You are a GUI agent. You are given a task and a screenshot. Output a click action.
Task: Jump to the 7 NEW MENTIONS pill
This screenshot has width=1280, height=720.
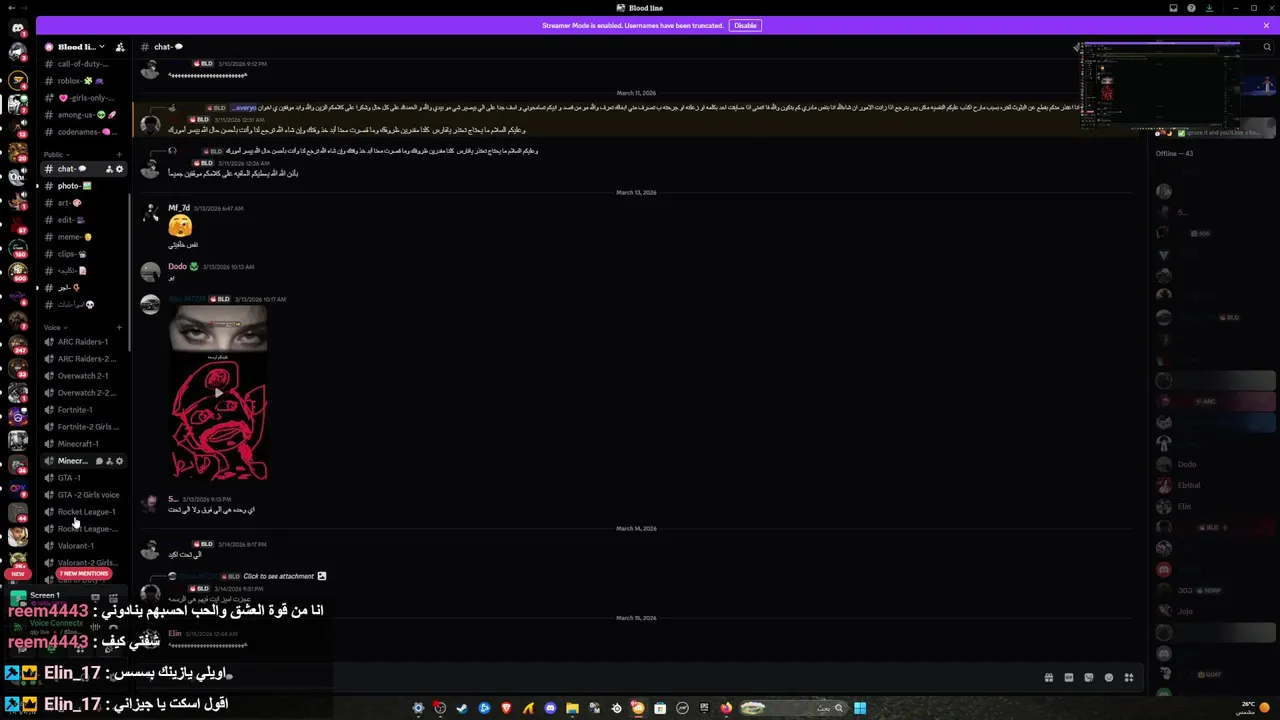click(83, 574)
